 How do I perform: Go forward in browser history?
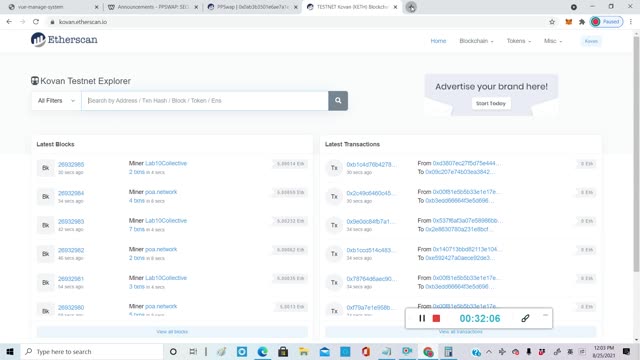coord(22,22)
